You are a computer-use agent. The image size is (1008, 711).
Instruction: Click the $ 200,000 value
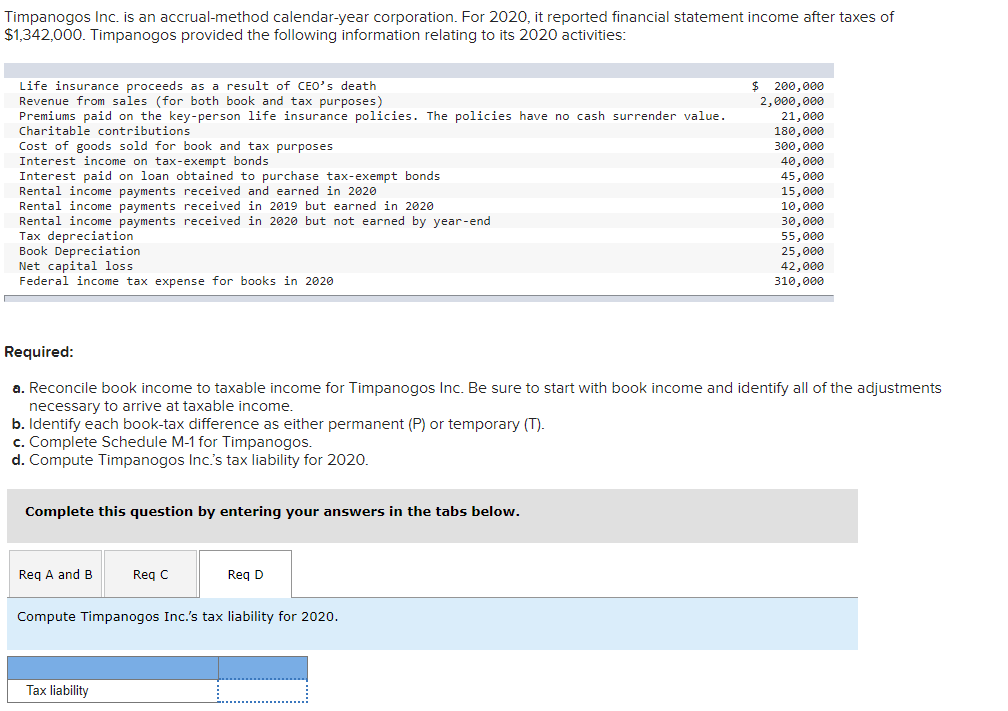click(788, 86)
